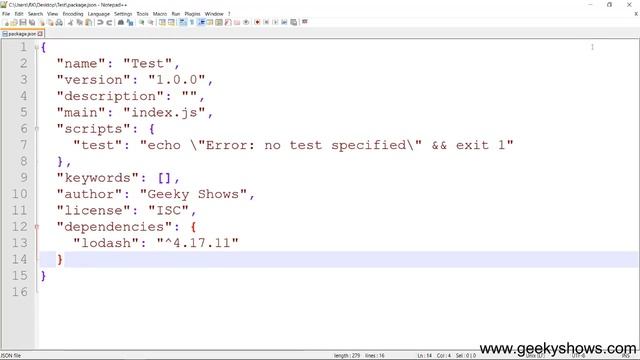The image size is (640, 360).
Task: Collapse the root JSON block at line 1
Action: point(37,48)
